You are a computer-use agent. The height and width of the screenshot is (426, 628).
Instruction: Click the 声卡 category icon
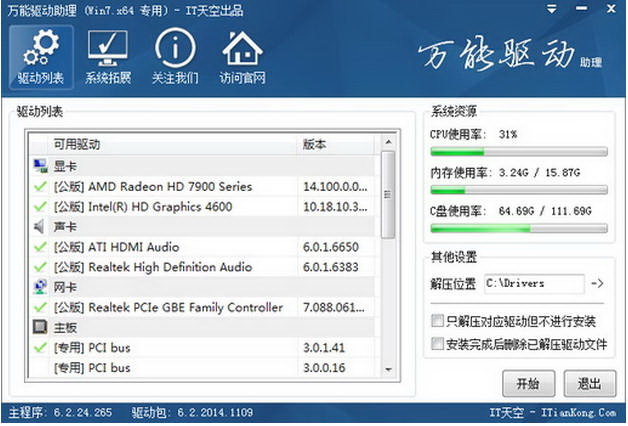[40, 227]
